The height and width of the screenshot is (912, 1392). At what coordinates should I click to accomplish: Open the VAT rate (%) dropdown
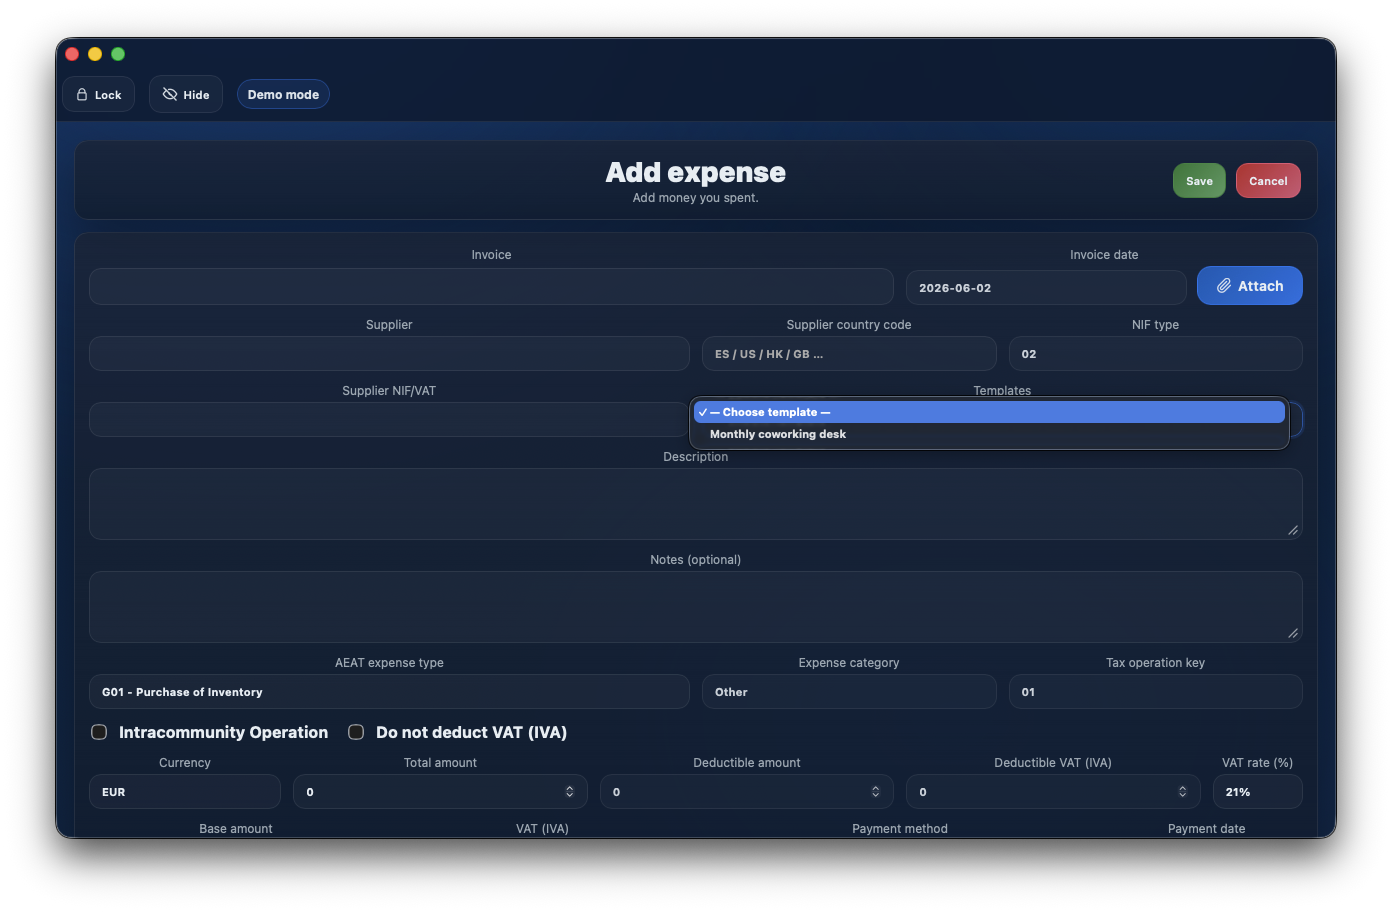click(1257, 792)
